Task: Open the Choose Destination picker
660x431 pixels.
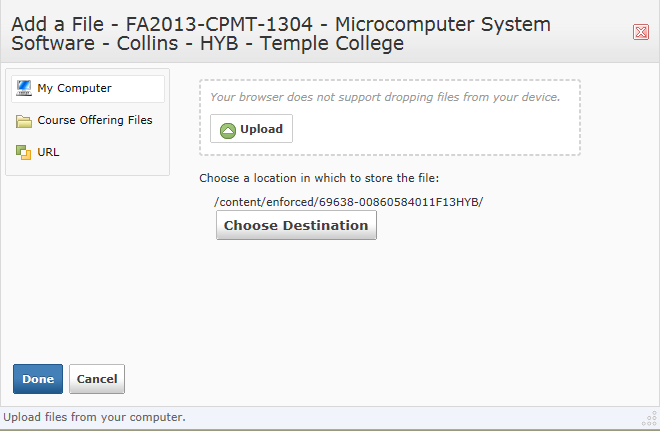Action: click(296, 225)
